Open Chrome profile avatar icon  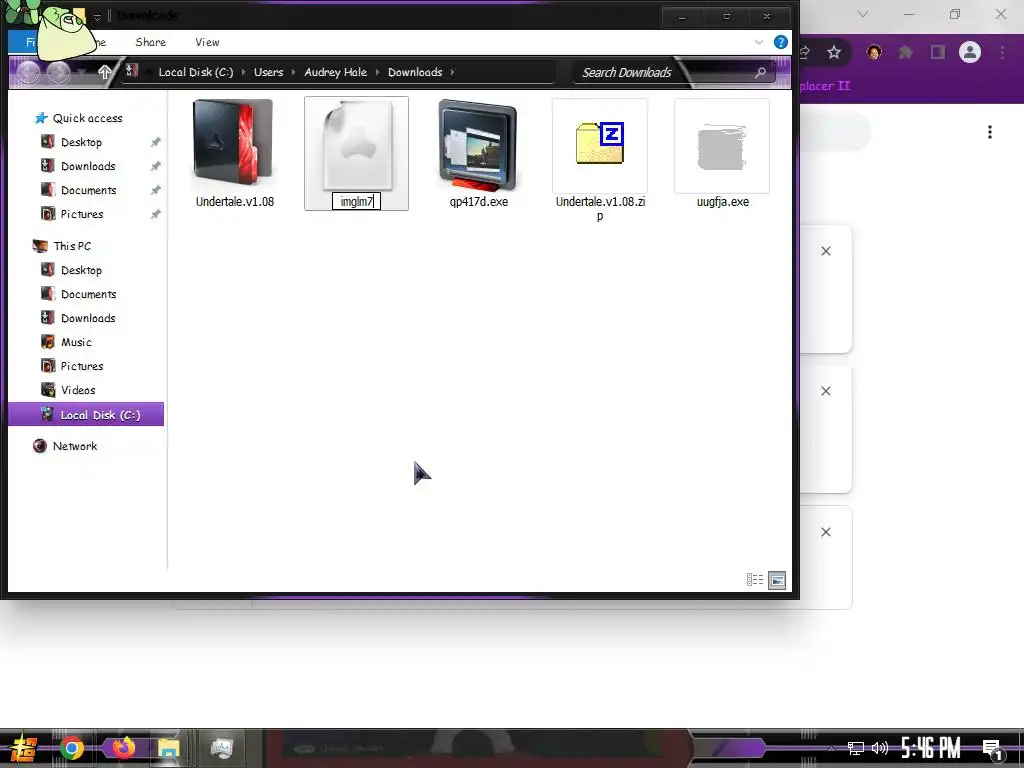[970, 52]
